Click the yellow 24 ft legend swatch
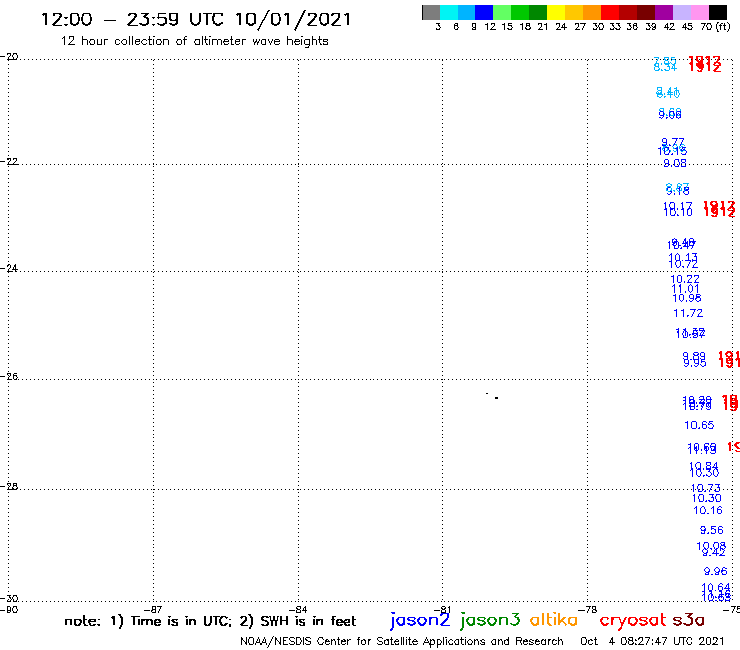 [x=556, y=12]
